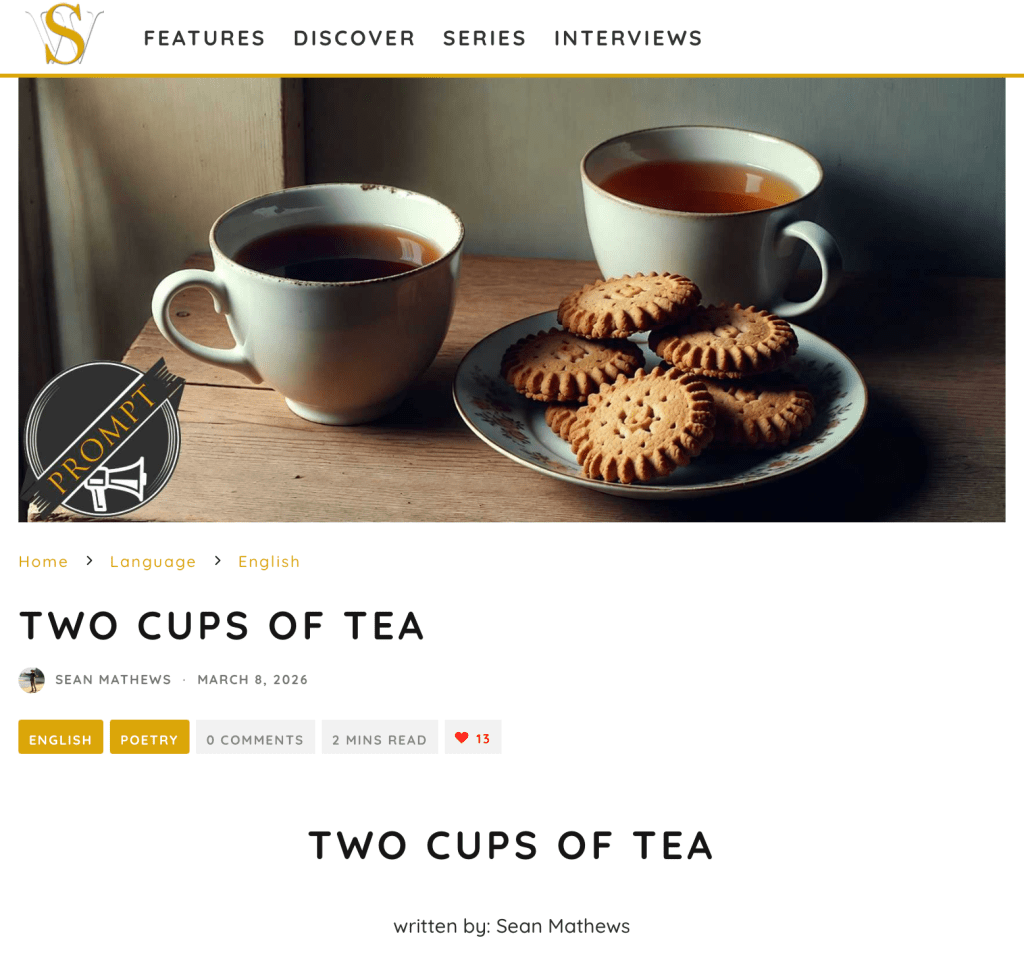Select the English category tag
Screen dimensions: 1024x967
(61, 737)
